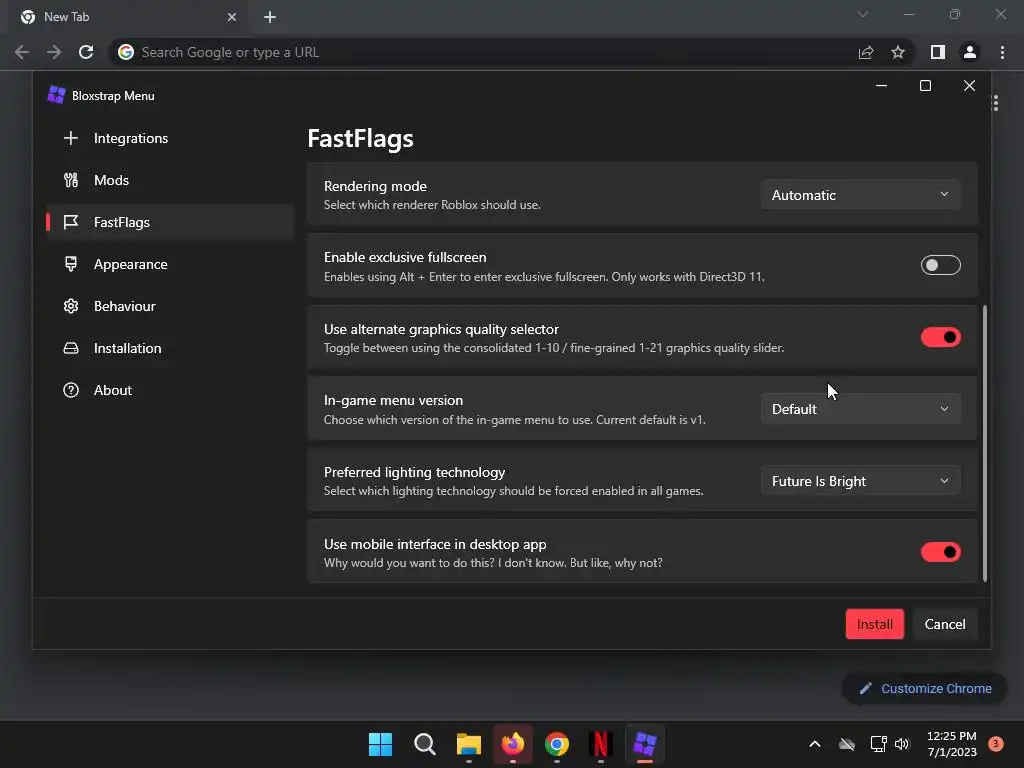Open File Explorer from taskbar

click(x=468, y=744)
